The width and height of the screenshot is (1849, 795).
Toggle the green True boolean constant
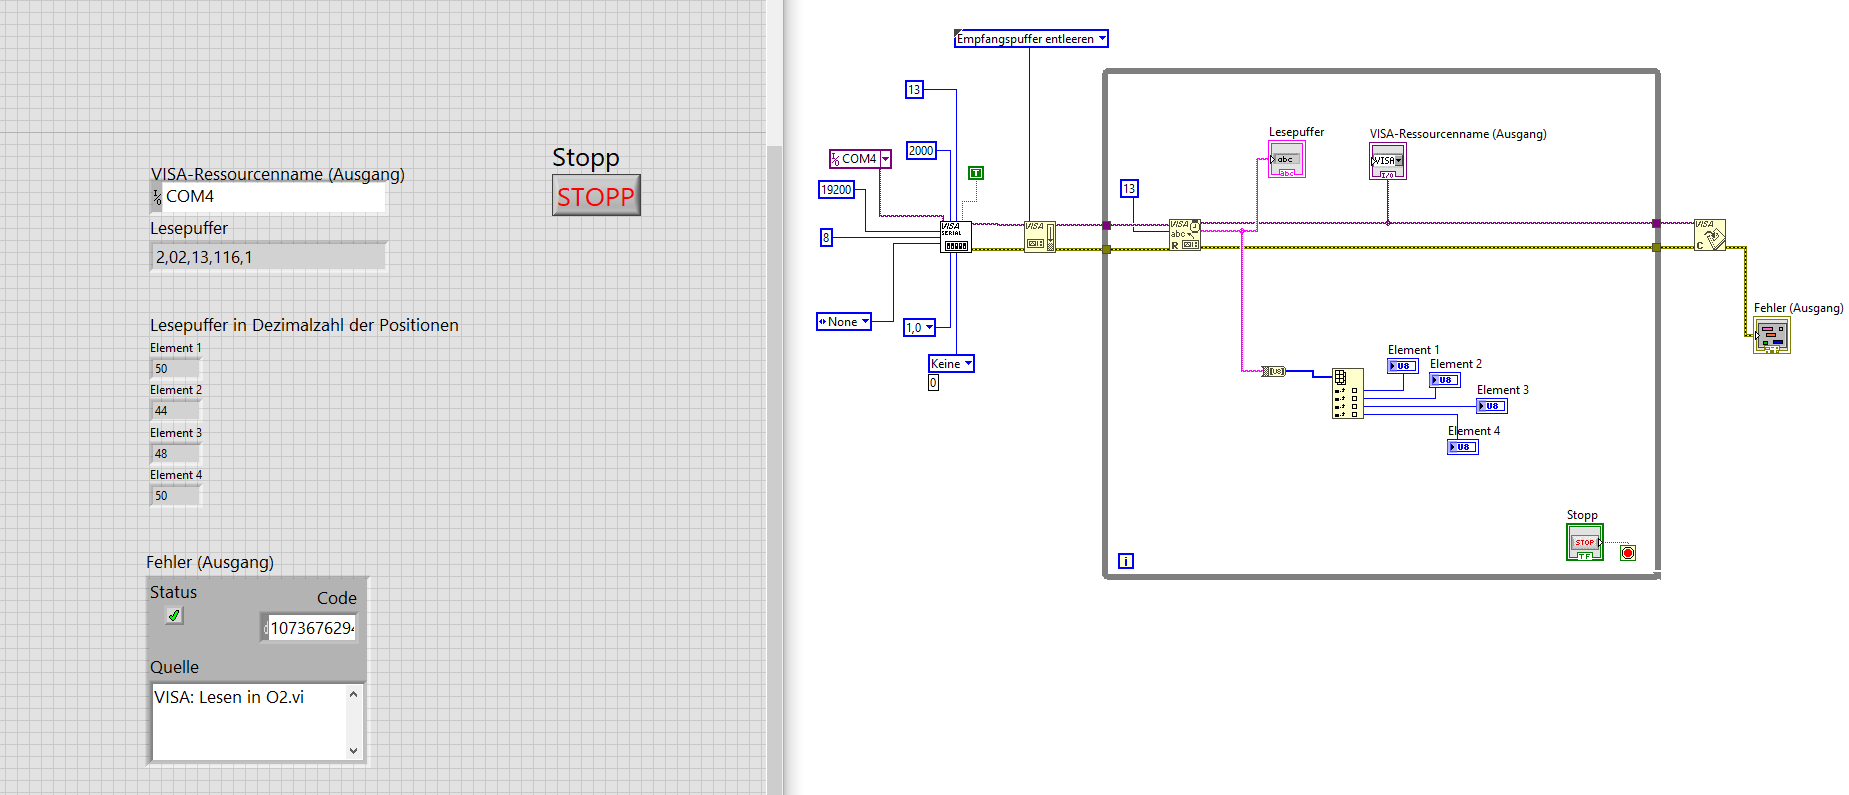pyautogui.click(x=976, y=173)
